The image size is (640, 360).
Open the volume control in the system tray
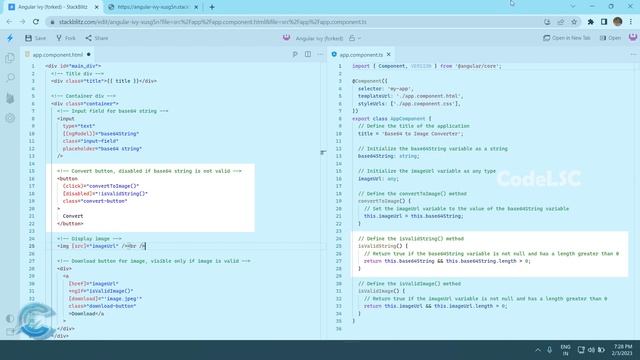click(591, 350)
